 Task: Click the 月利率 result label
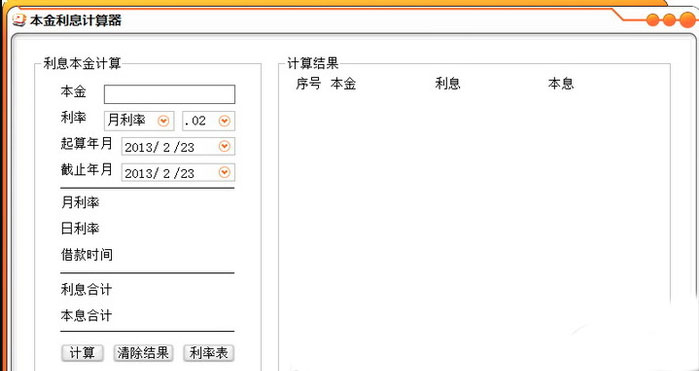click(80, 203)
